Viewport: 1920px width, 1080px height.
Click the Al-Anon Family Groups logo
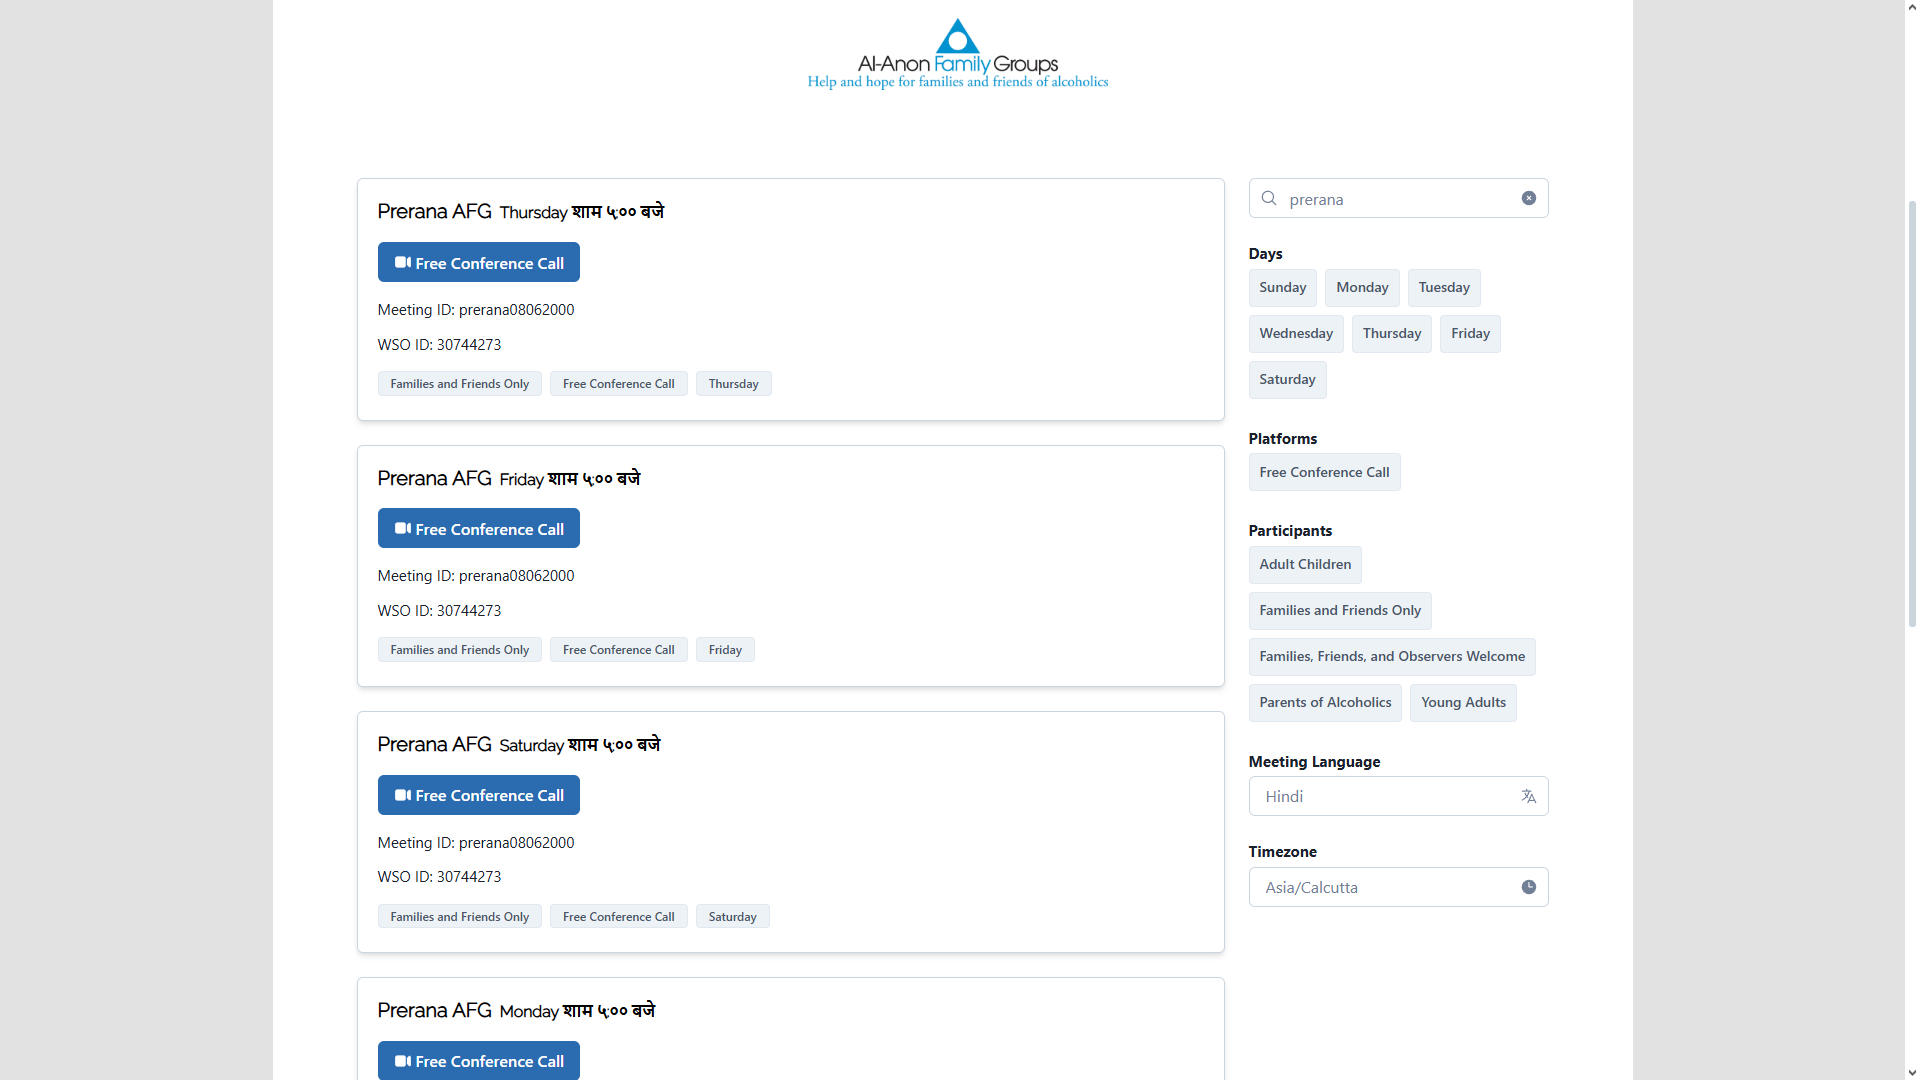point(957,54)
